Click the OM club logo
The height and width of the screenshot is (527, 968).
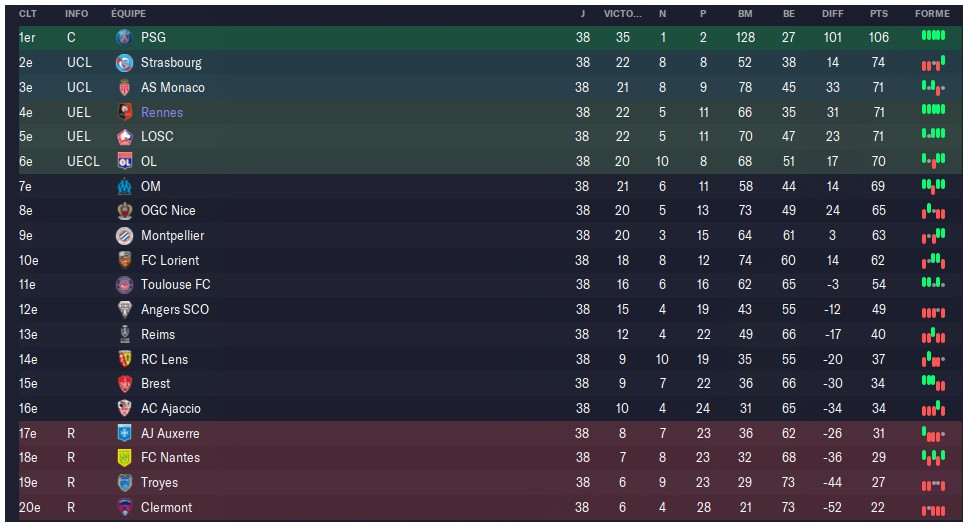point(124,186)
